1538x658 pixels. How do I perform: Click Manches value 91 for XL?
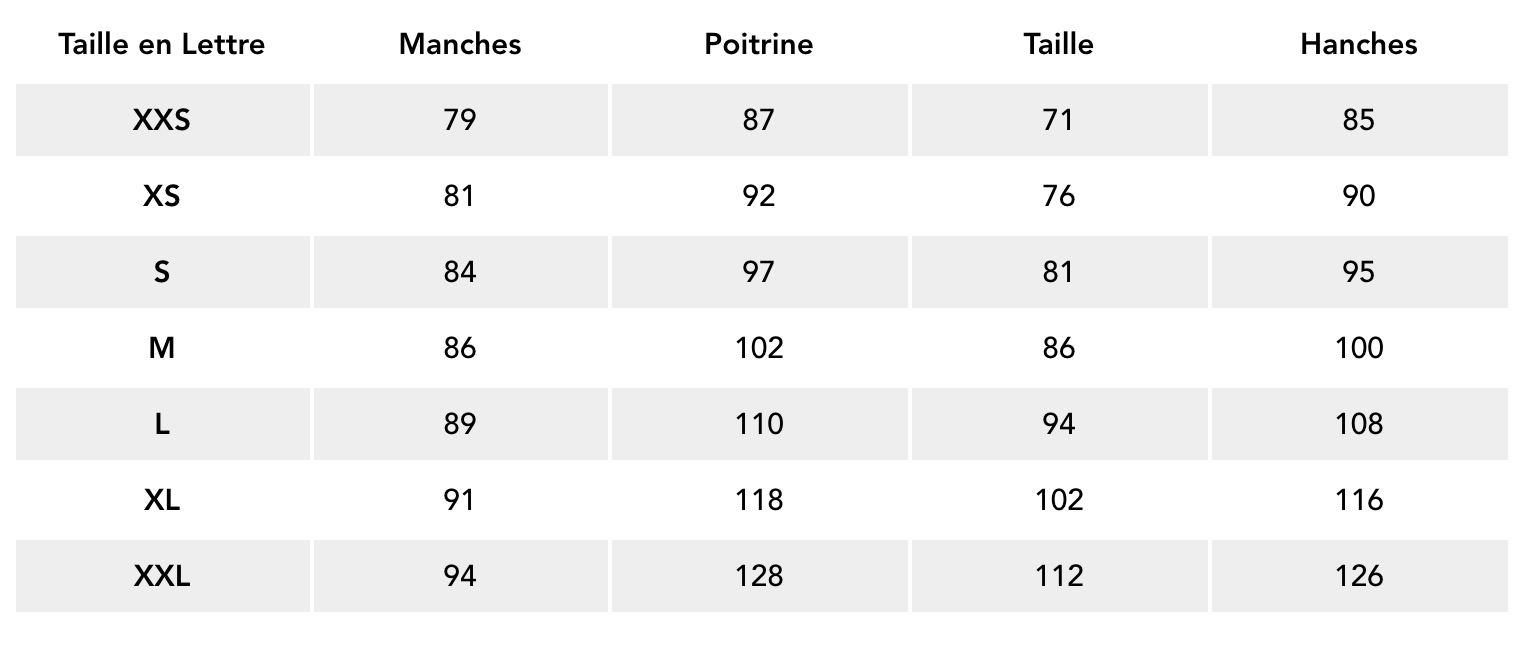pos(460,500)
